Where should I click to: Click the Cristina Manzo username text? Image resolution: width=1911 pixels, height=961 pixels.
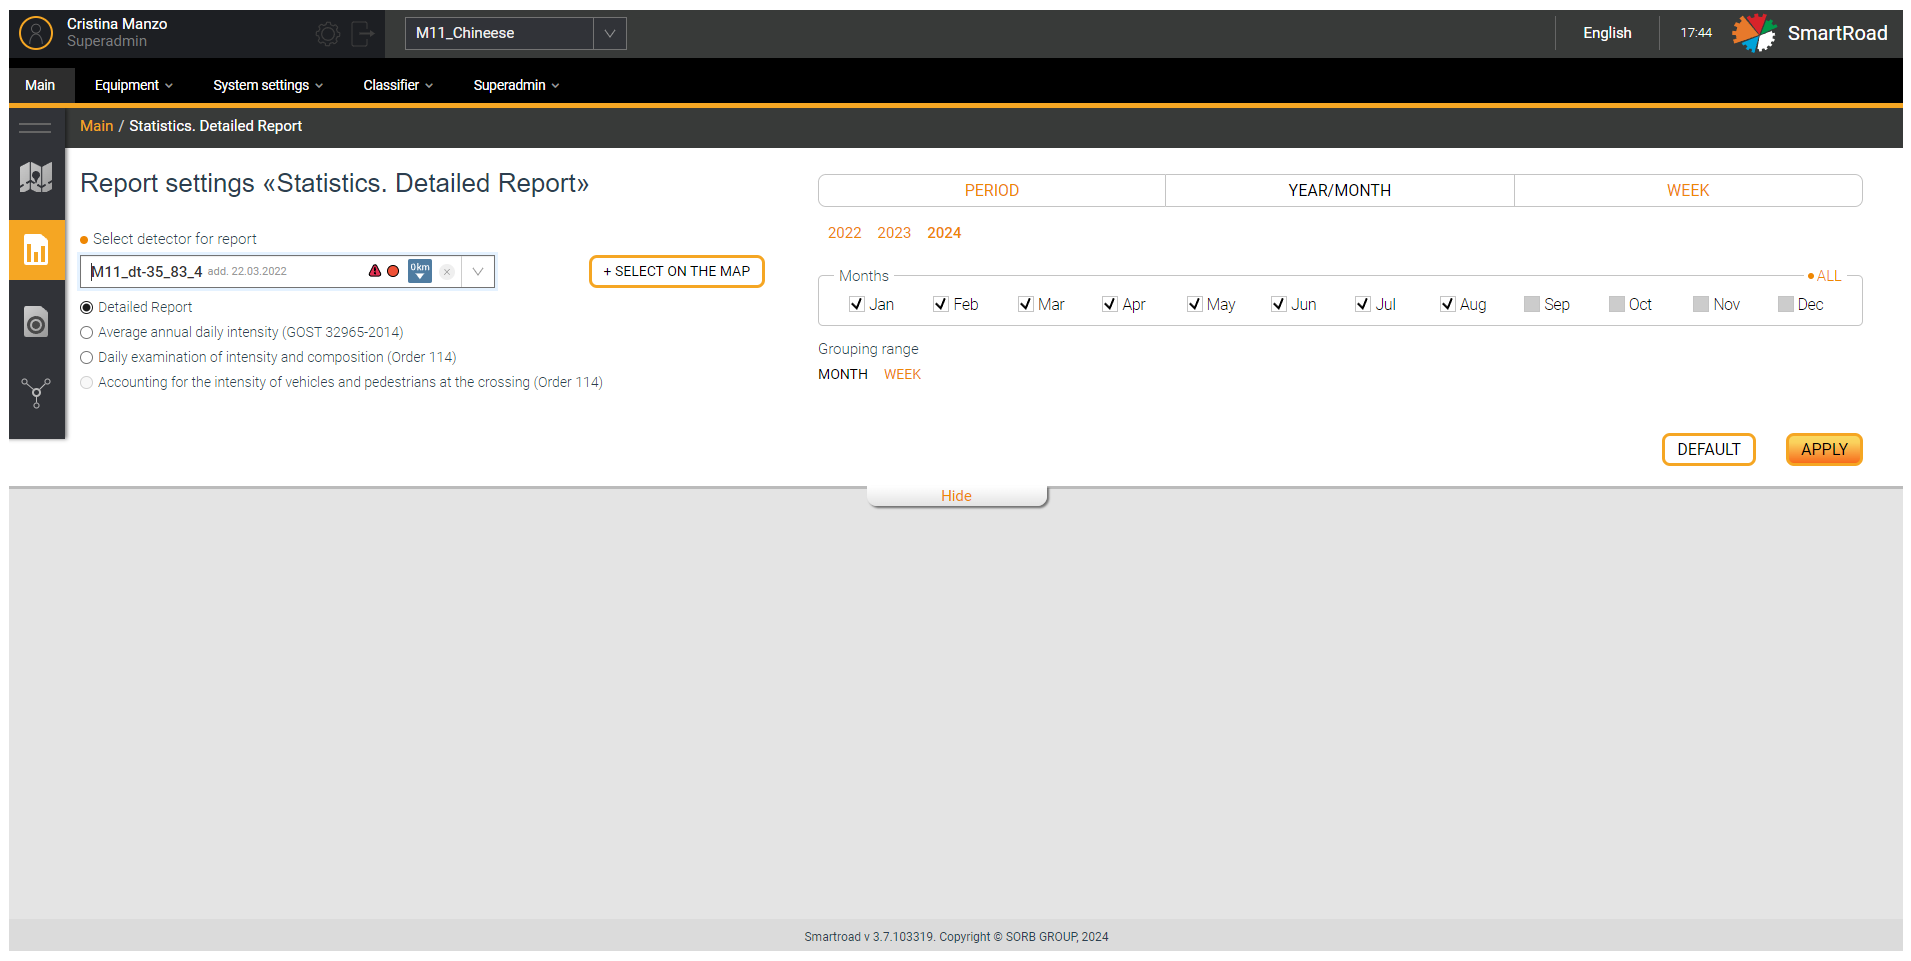click(117, 24)
